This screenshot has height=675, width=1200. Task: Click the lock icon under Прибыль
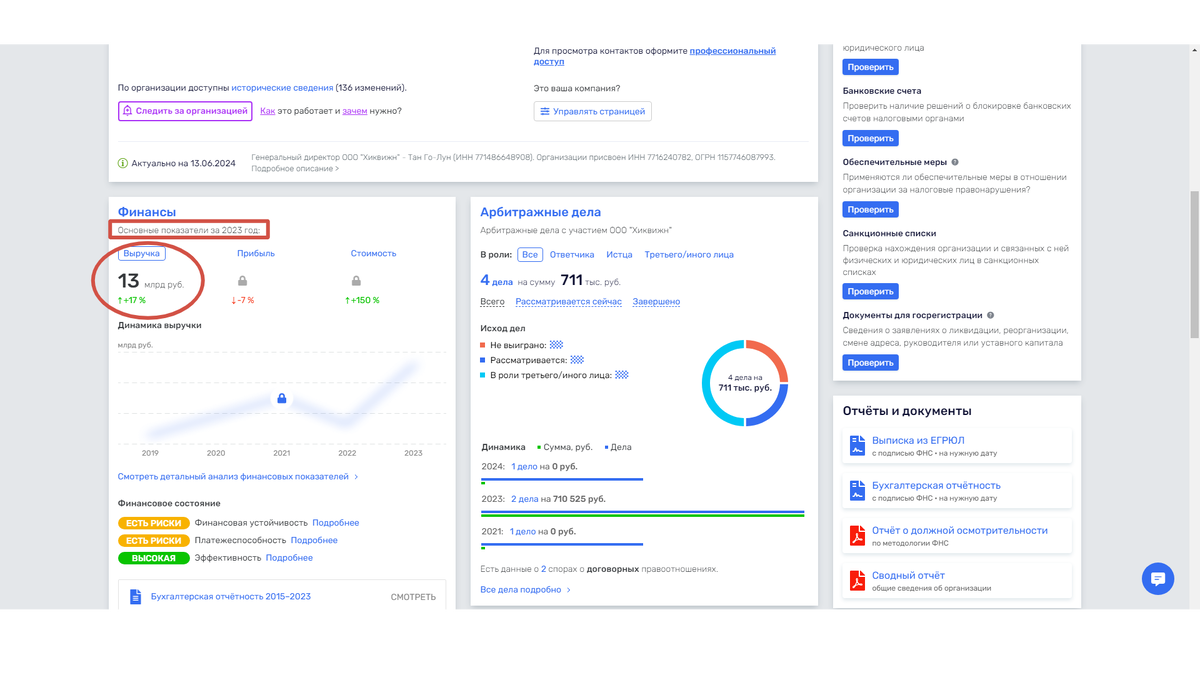pos(242,281)
